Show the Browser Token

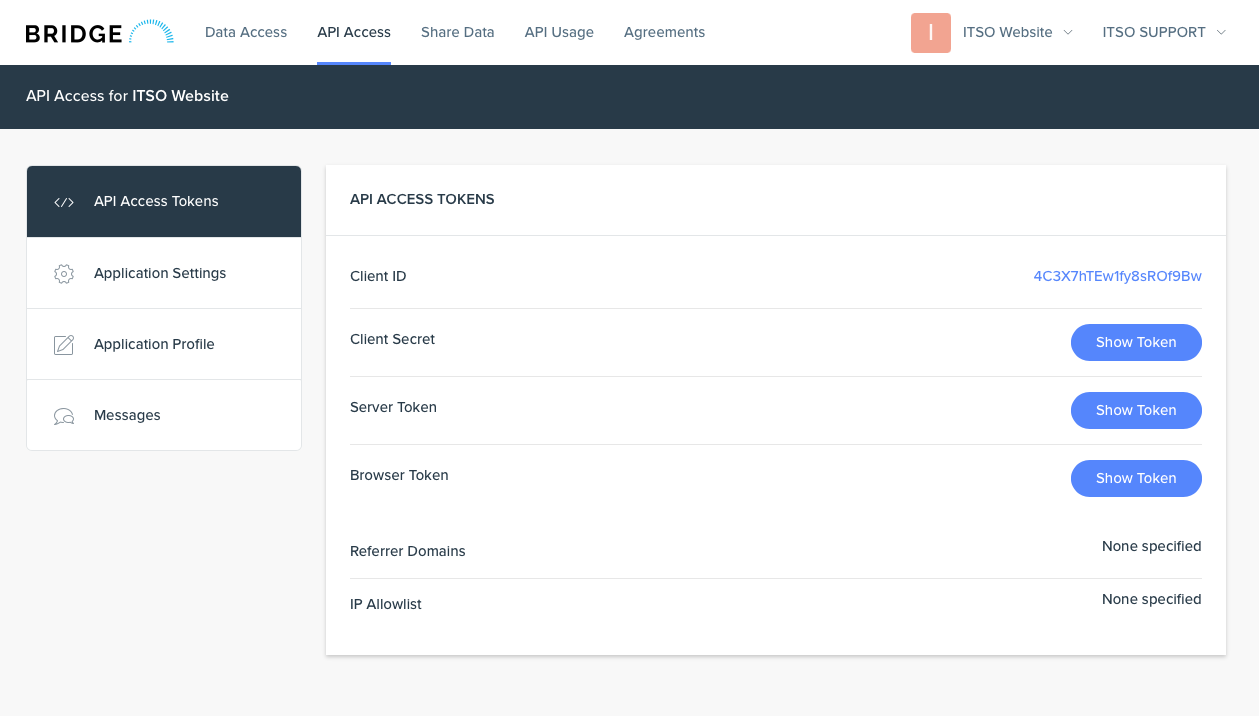pyautogui.click(x=1136, y=478)
